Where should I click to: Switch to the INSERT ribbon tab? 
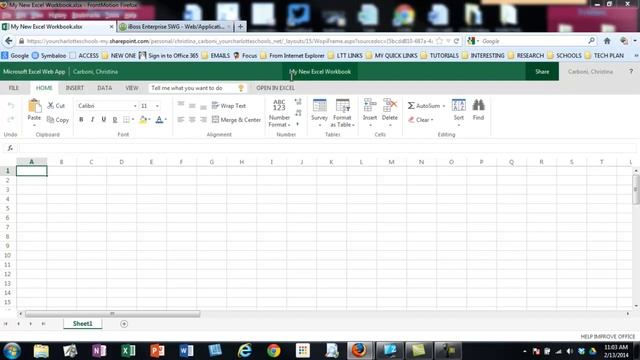(x=75, y=88)
